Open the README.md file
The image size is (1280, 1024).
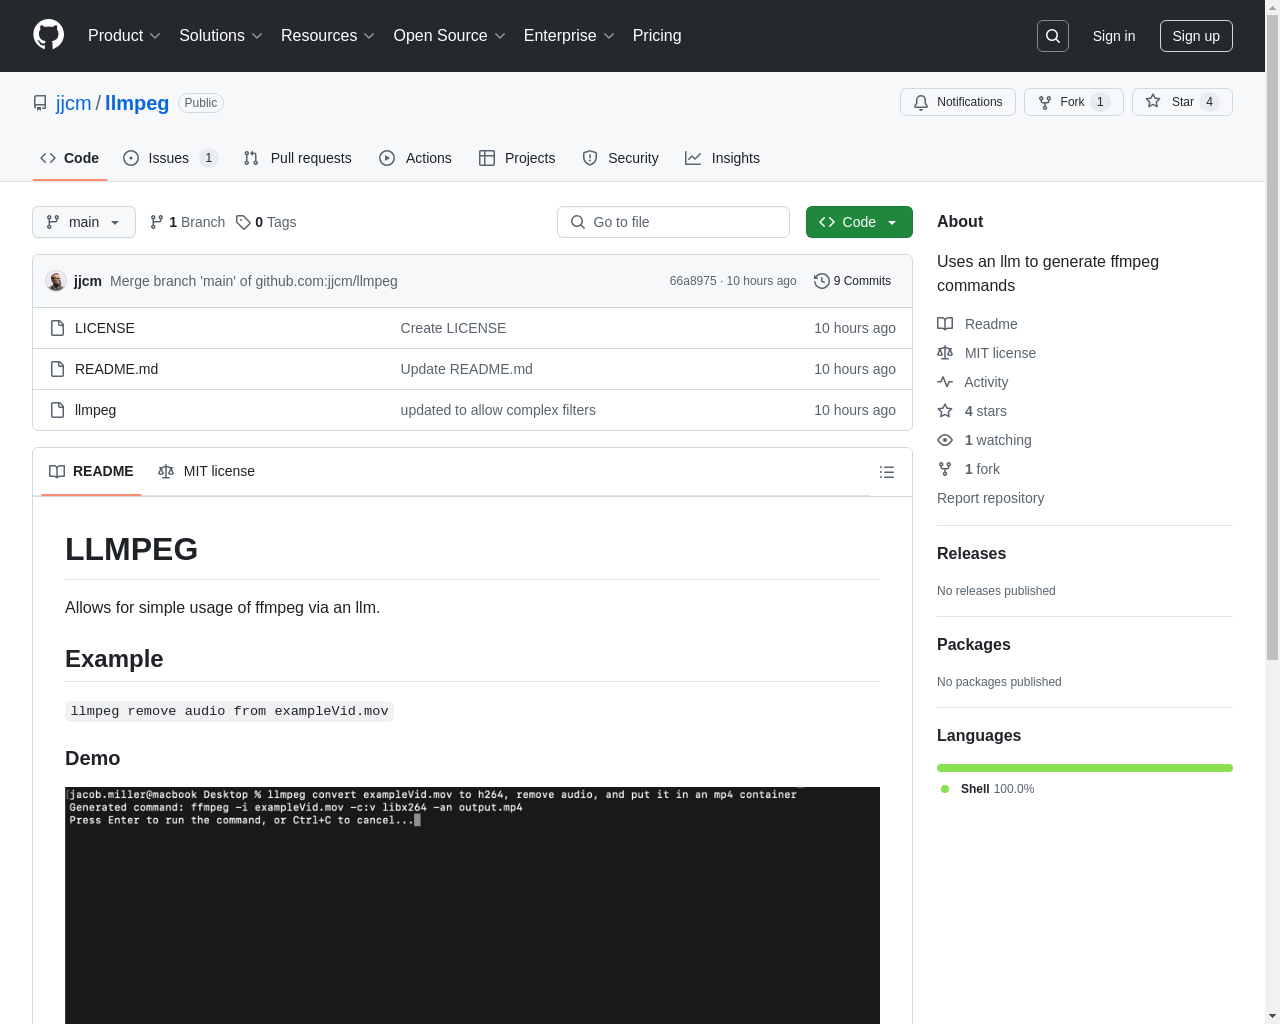(116, 369)
